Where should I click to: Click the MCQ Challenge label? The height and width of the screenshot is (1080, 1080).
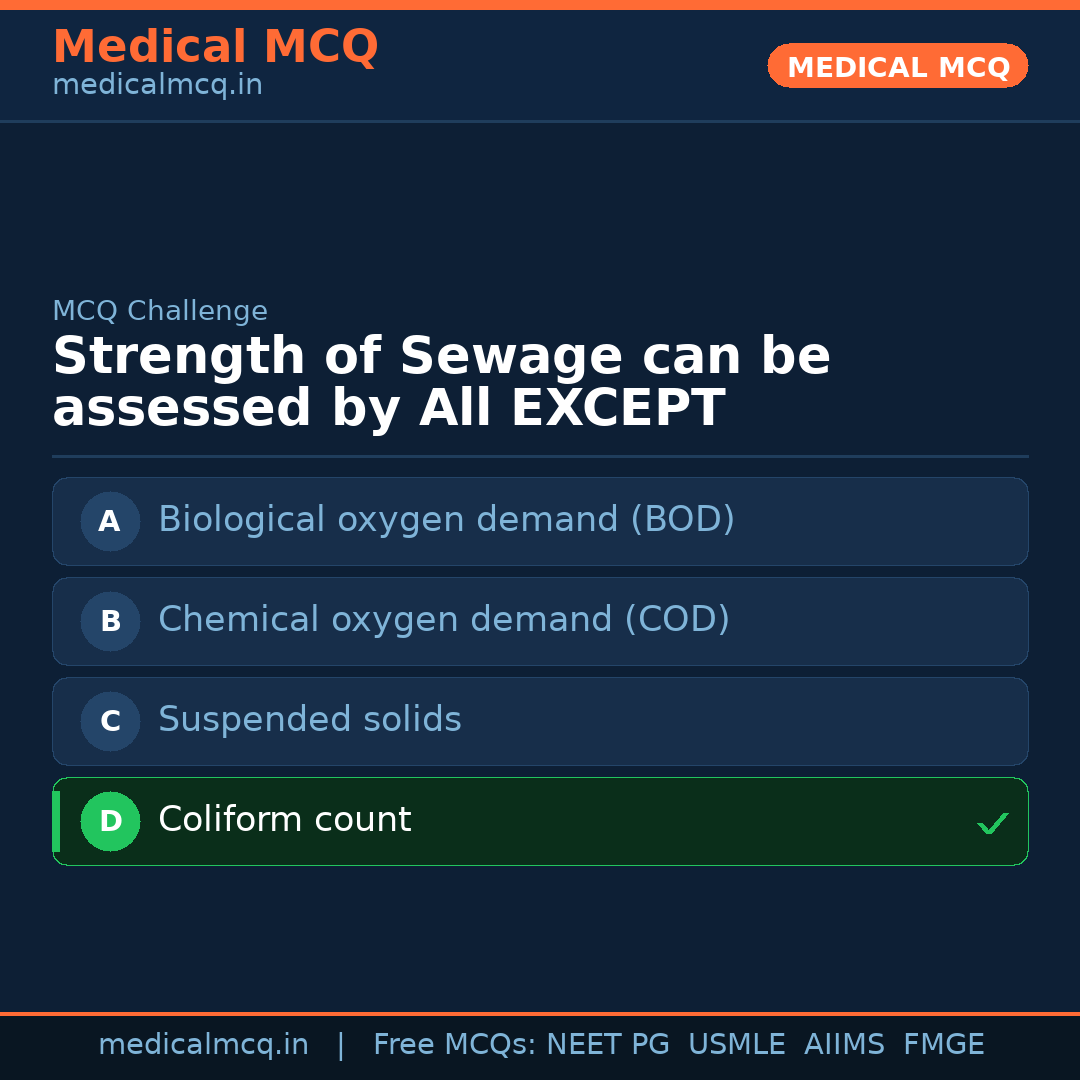click(160, 311)
